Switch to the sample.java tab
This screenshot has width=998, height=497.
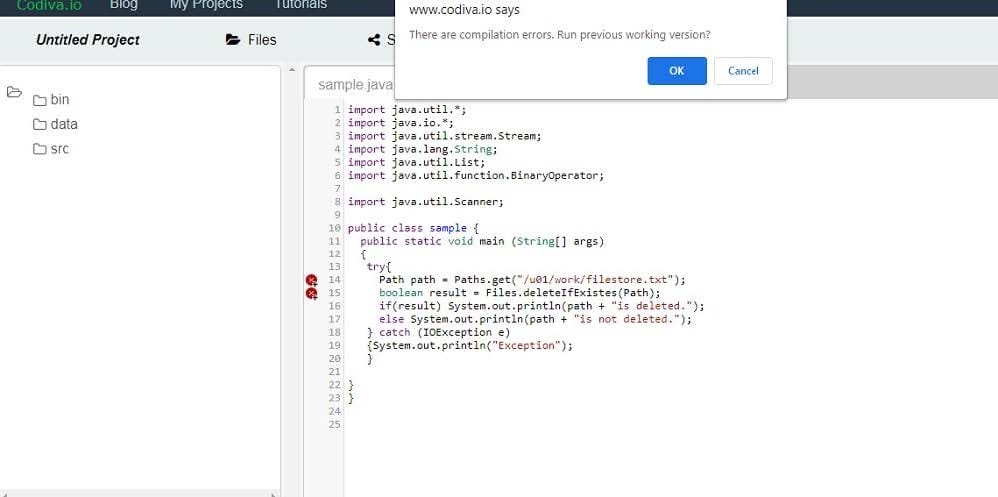(342, 85)
